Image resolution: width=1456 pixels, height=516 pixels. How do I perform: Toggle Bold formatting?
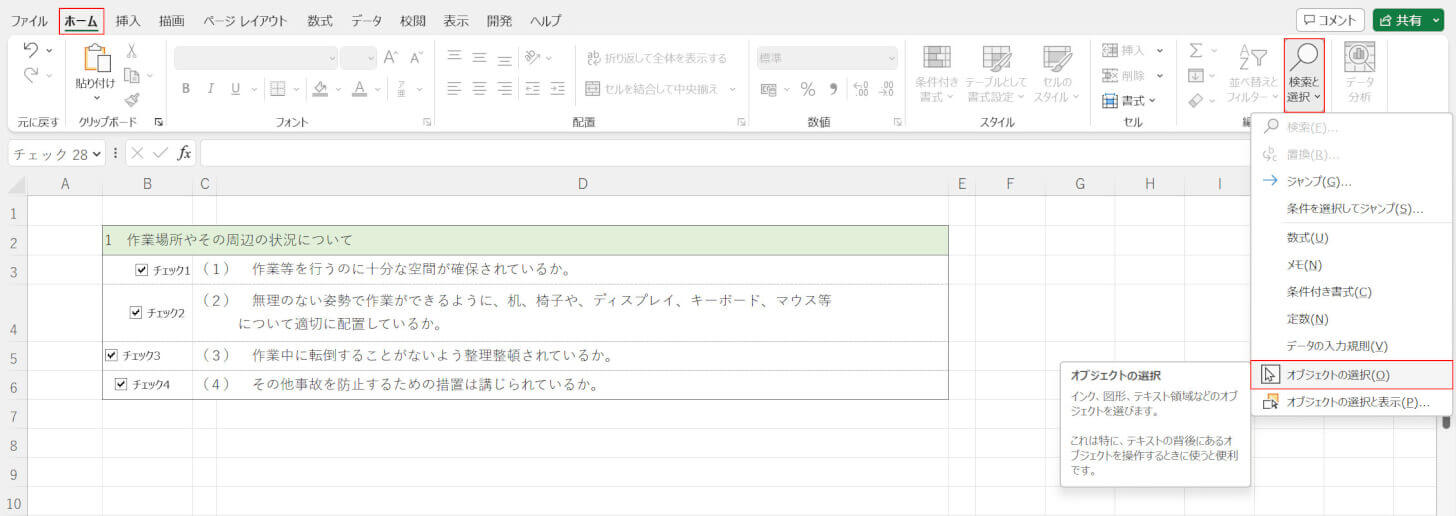click(x=186, y=89)
